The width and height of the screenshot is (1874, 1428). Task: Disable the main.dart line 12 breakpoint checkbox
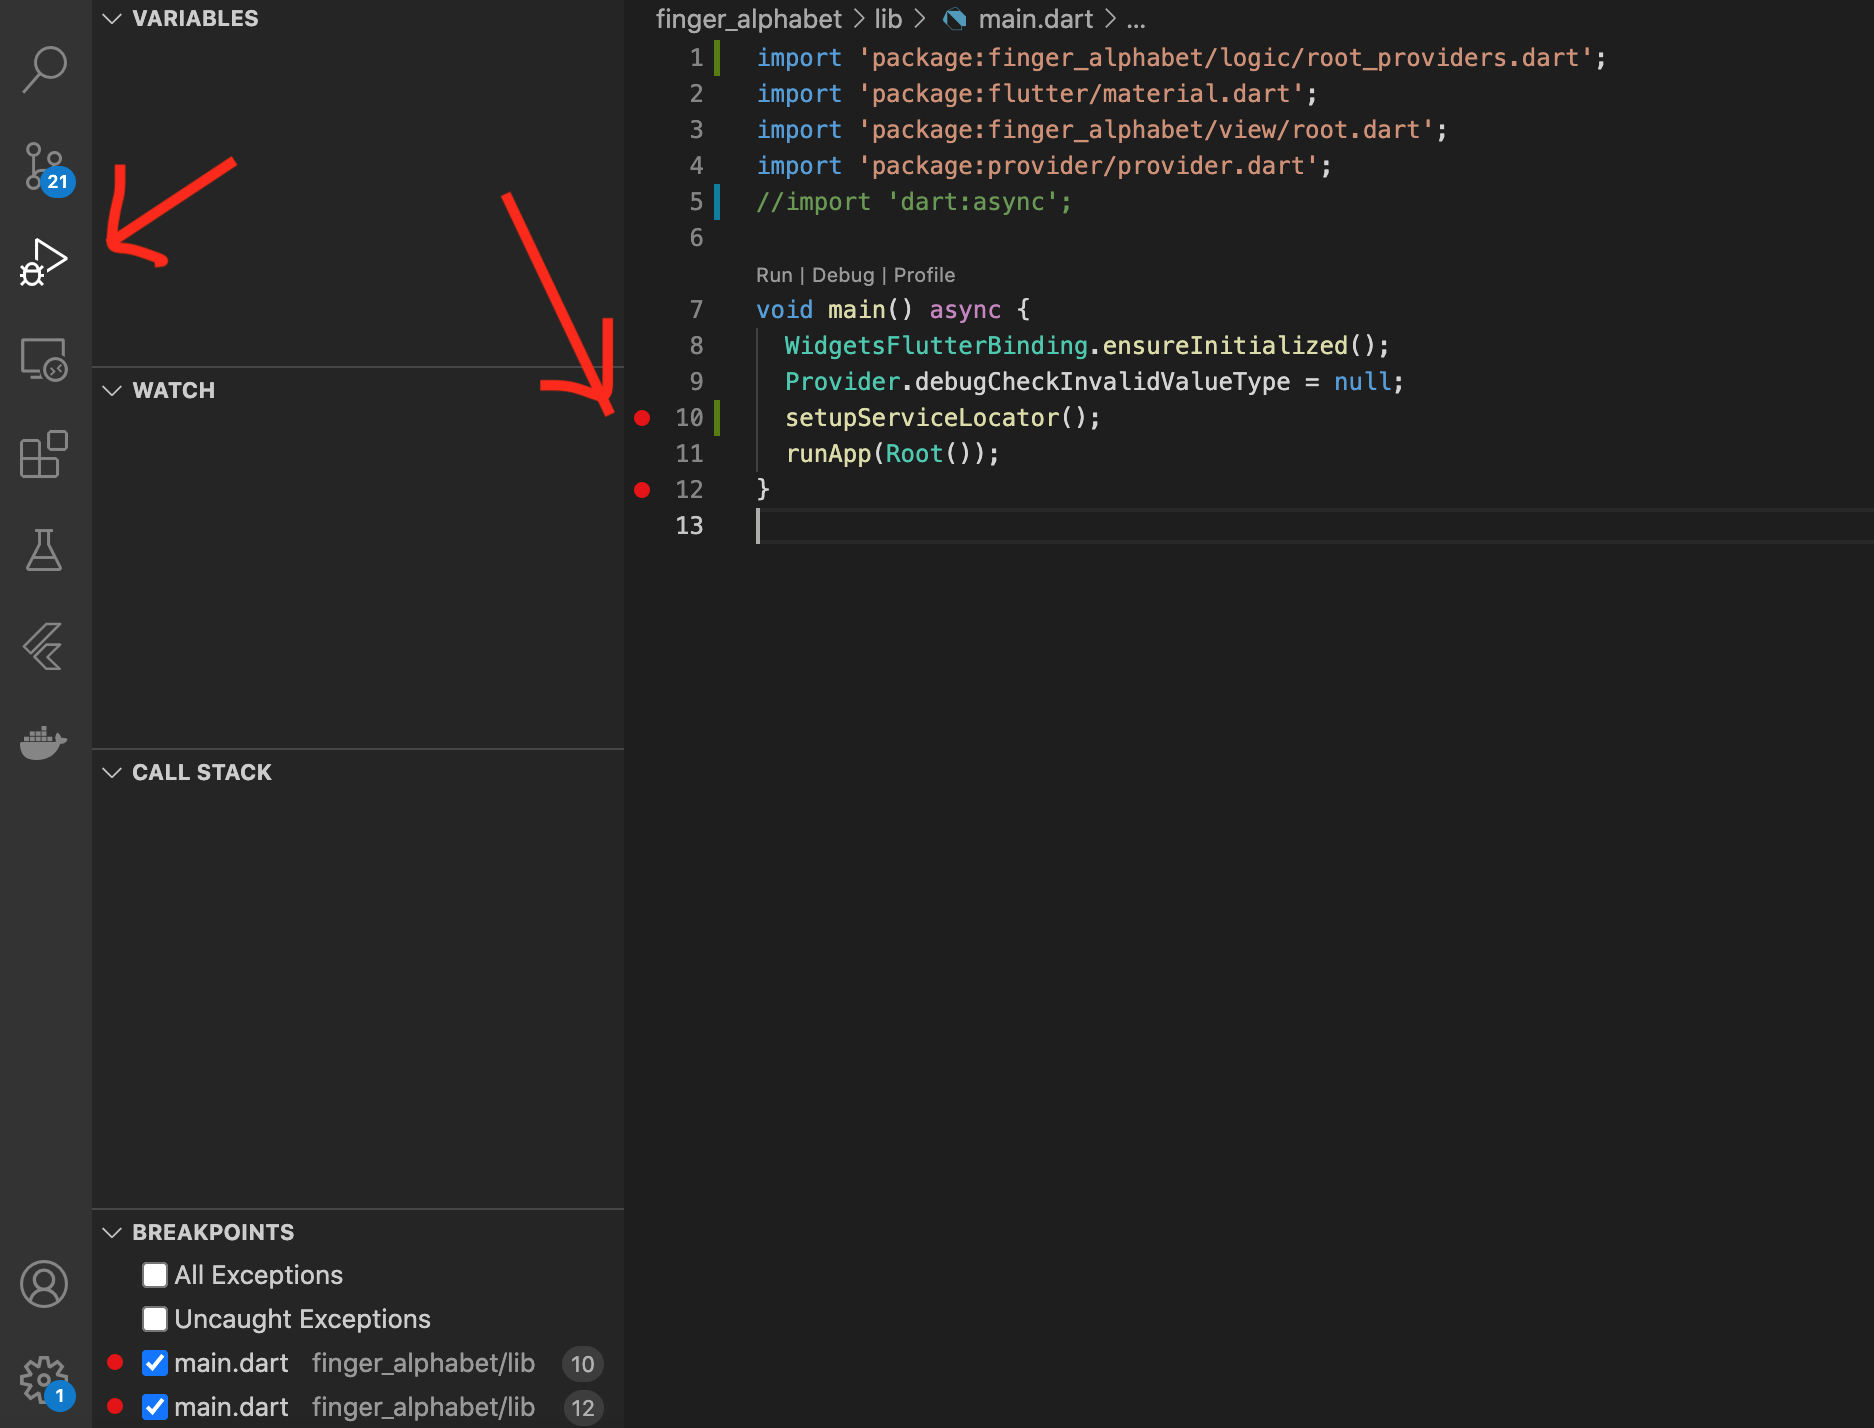(155, 1407)
